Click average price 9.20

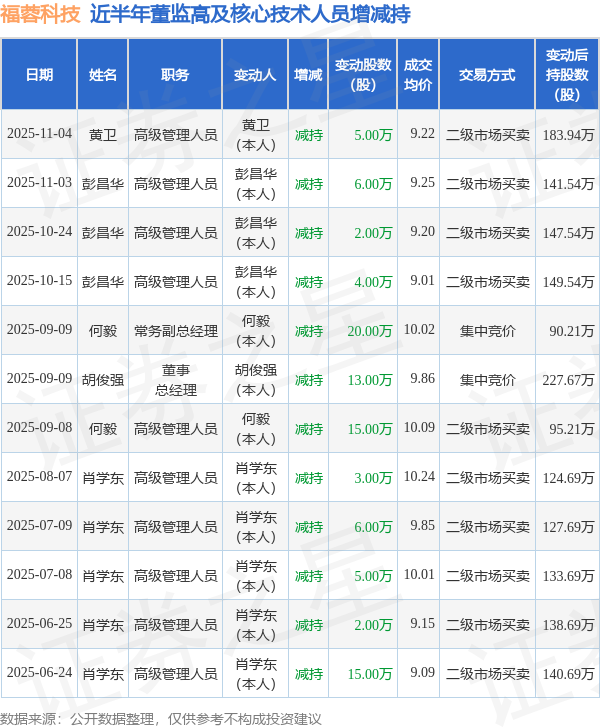point(422,232)
